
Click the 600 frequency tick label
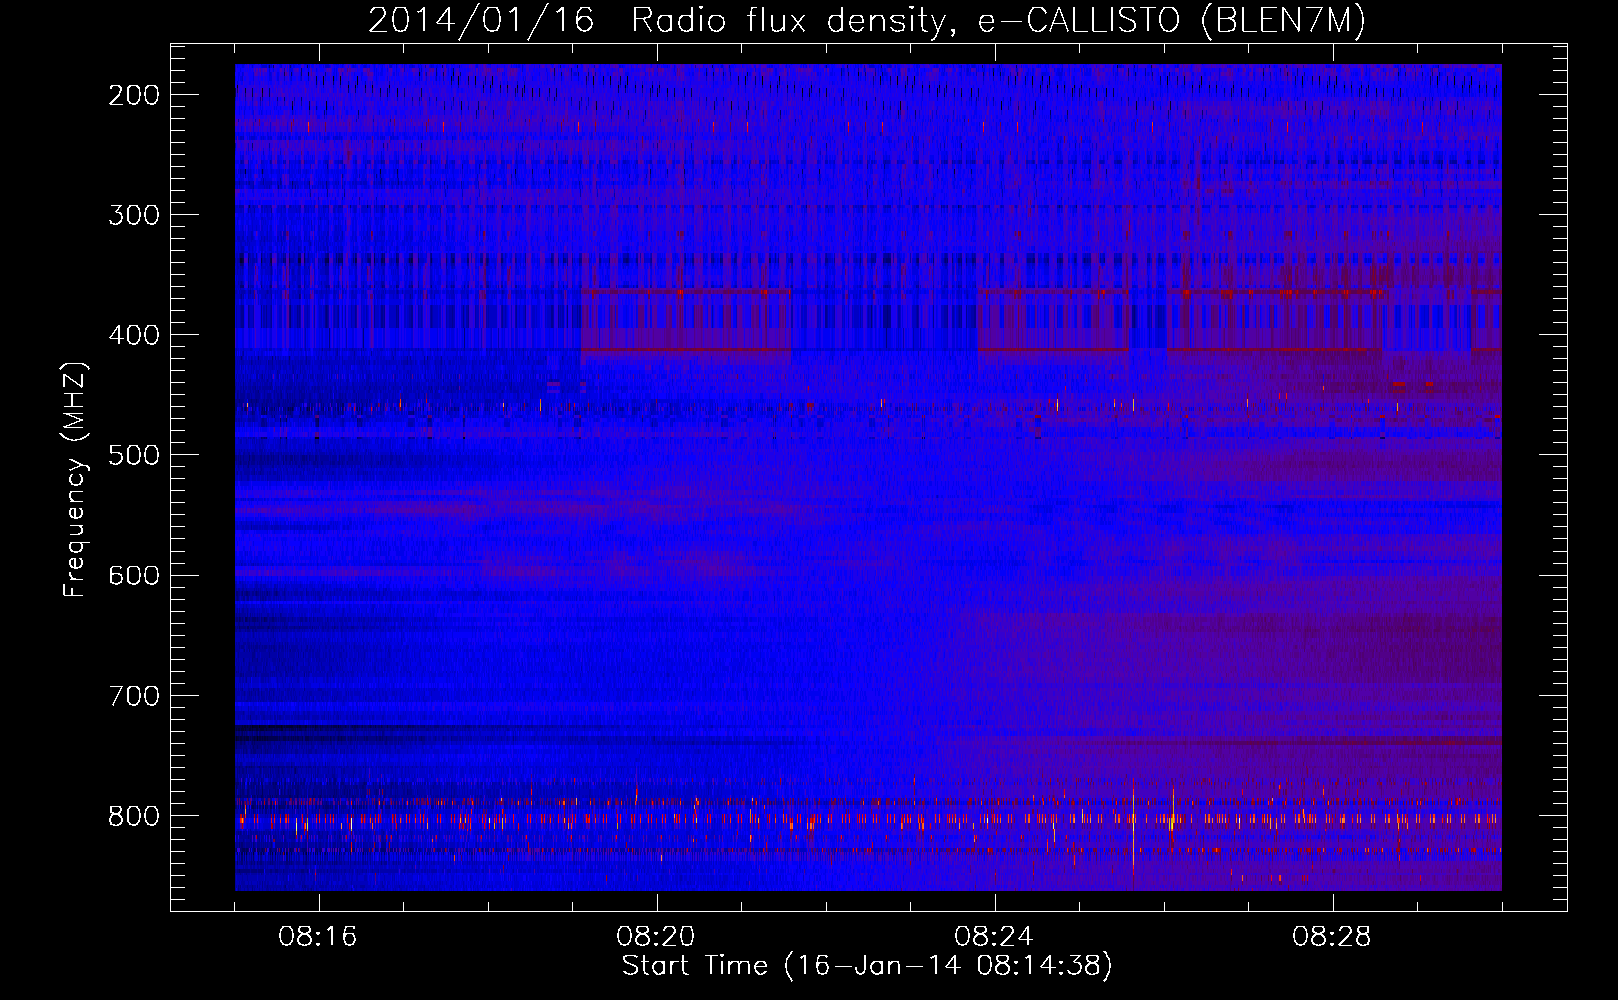(133, 575)
